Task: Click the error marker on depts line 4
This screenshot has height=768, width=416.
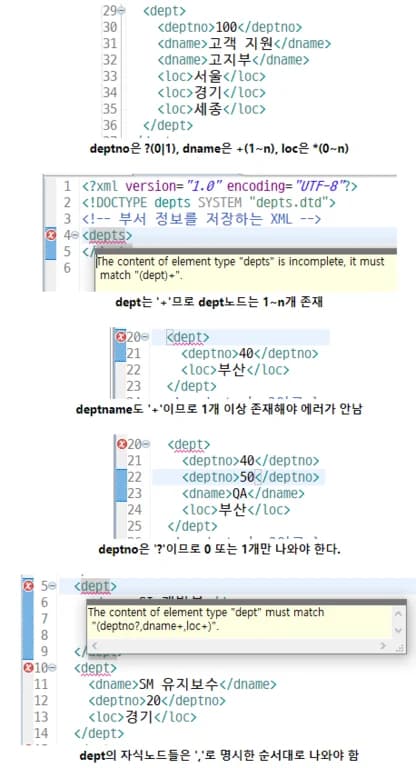Action: pyautogui.click(x=50, y=235)
